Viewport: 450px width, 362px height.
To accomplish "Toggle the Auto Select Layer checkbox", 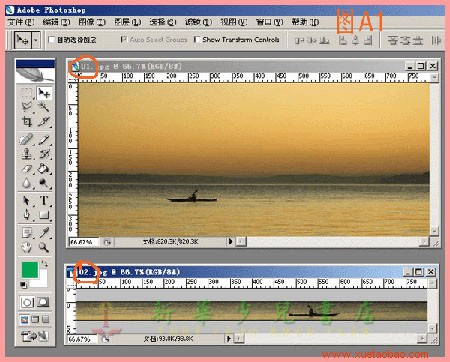I will (51, 40).
